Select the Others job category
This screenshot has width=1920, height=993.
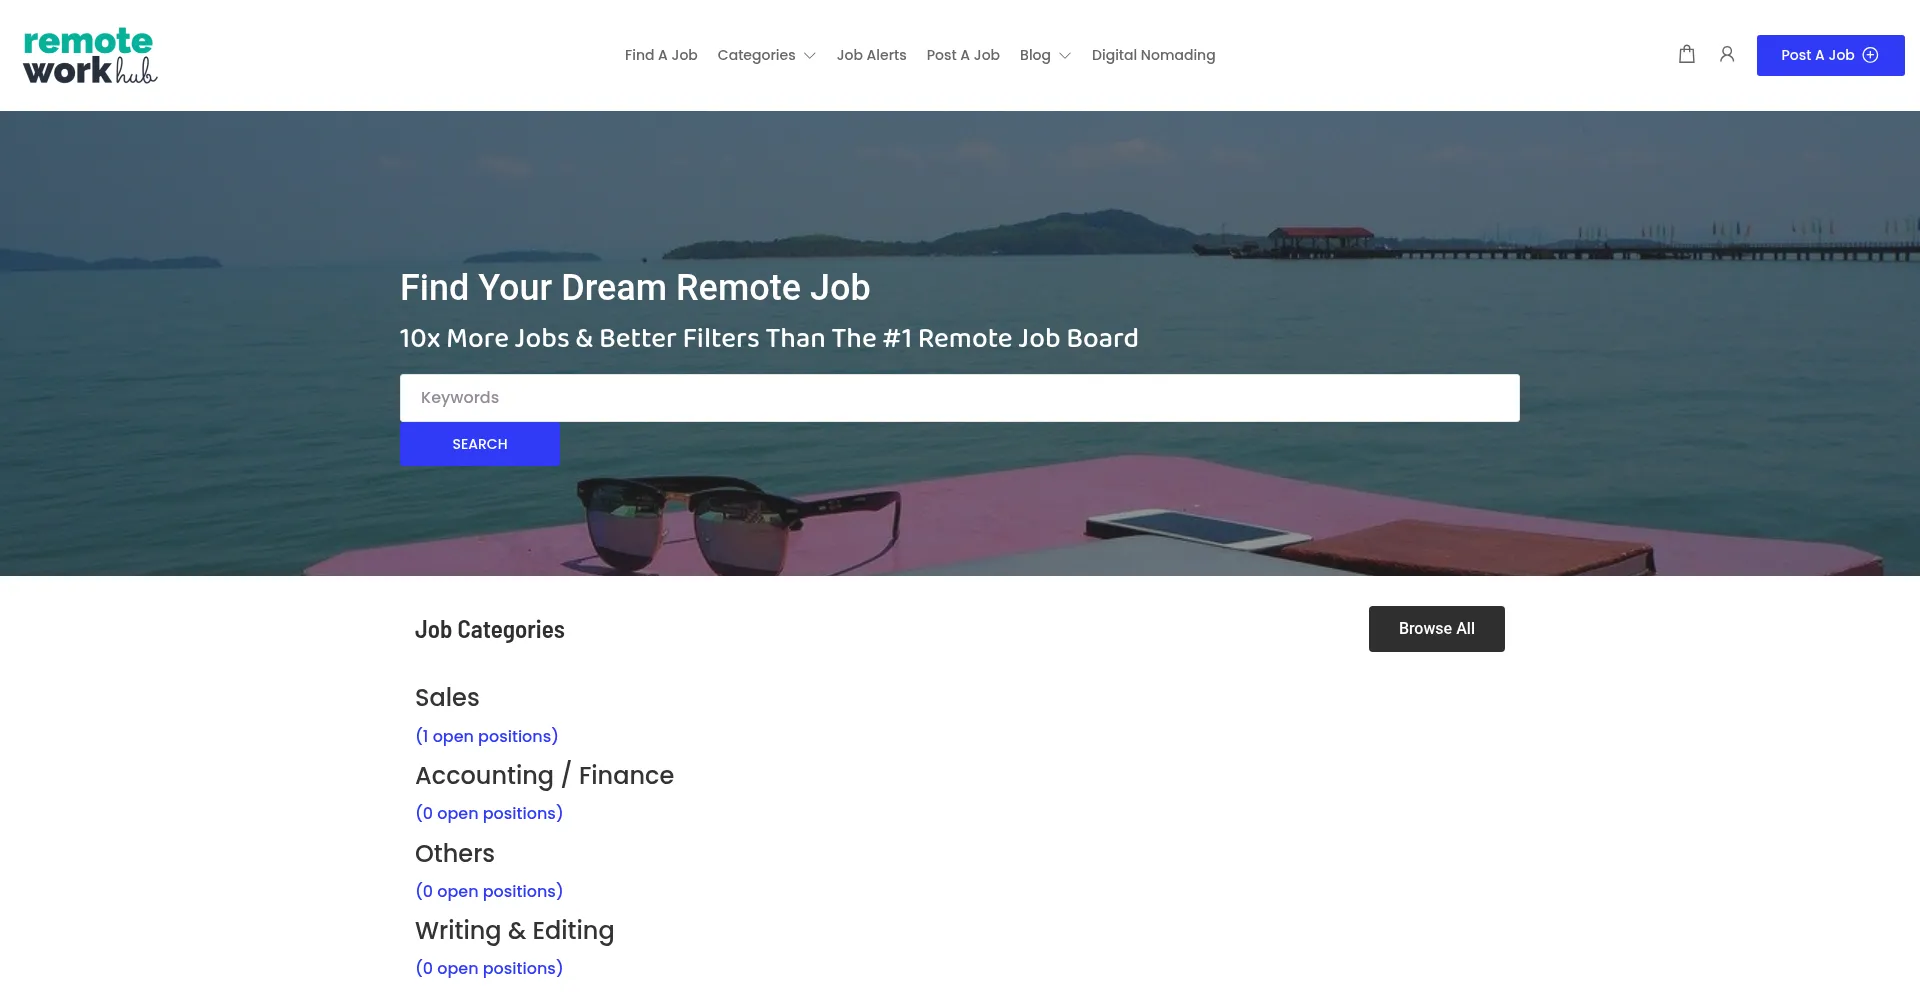click(455, 853)
